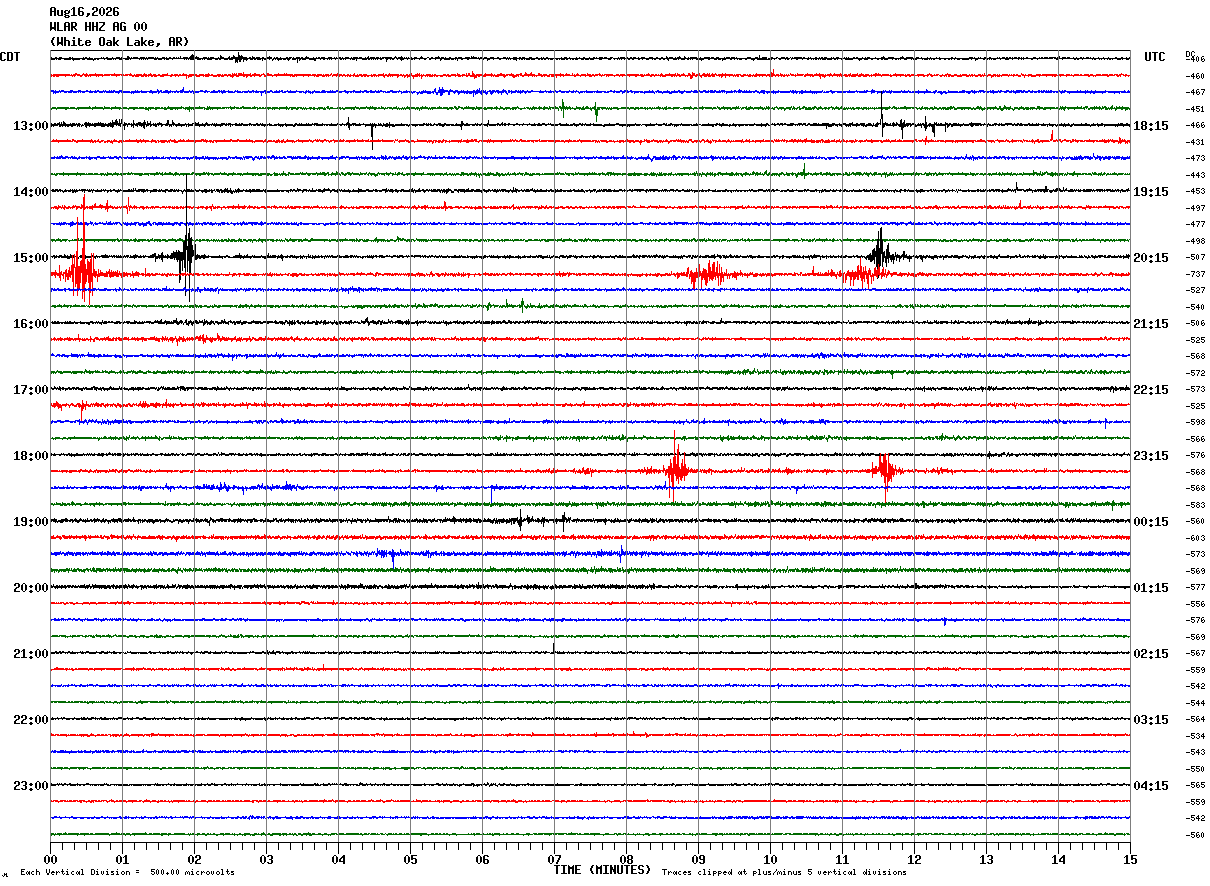Viewport: 1210px width, 886px height.
Task: Click the '18:15' UTC time label
Action: [x=1151, y=126]
